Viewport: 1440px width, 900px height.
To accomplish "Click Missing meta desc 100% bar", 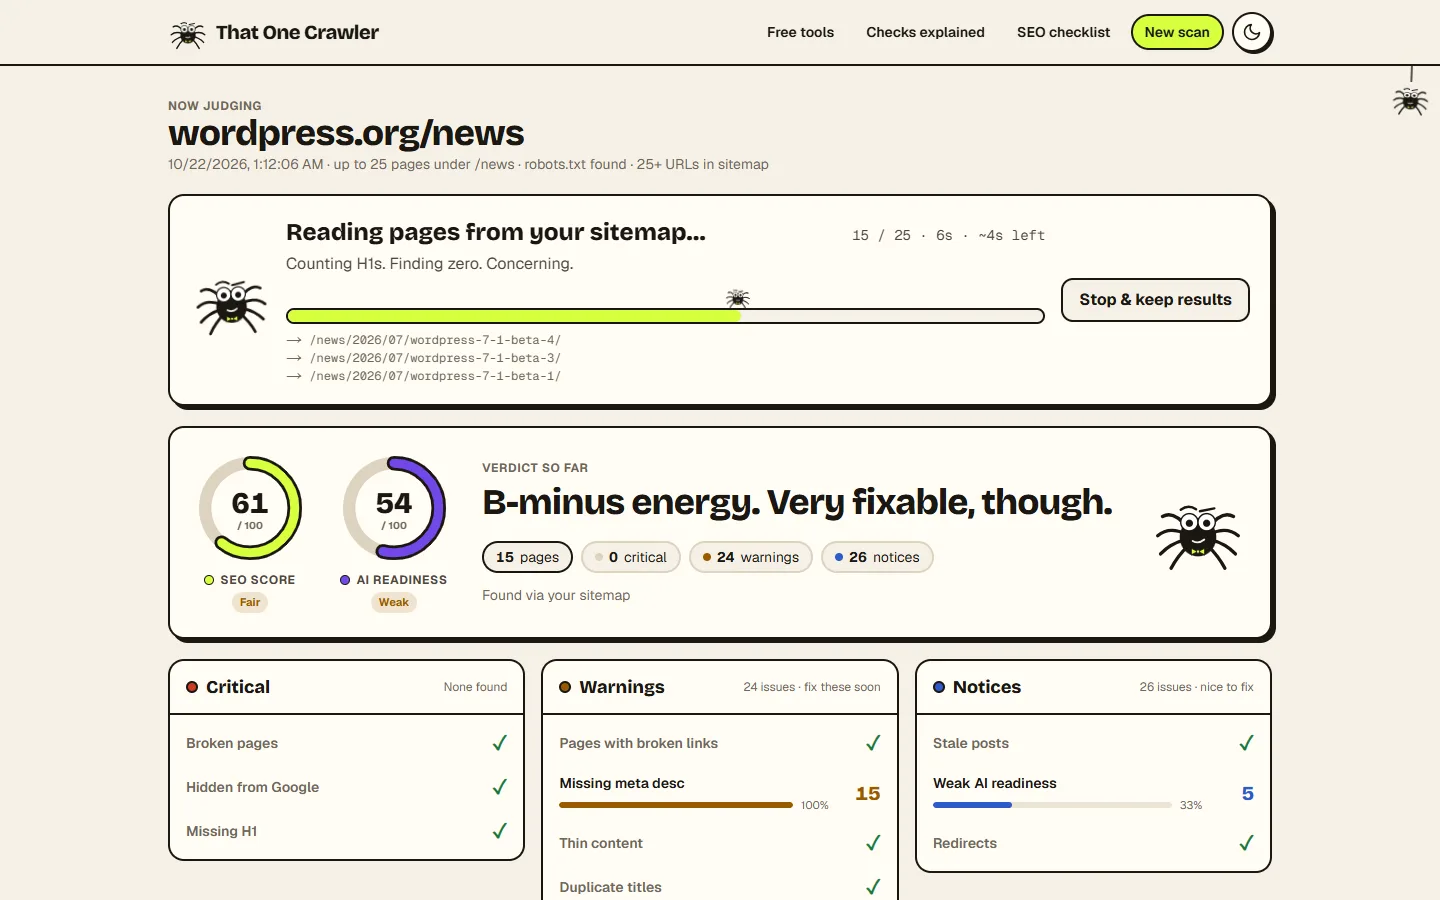I will point(676,805).
